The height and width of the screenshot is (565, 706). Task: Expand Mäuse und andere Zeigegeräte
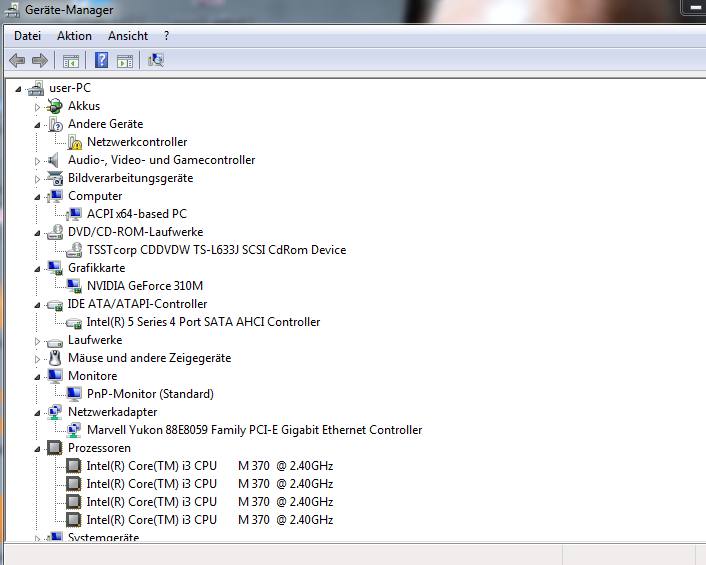37,359
